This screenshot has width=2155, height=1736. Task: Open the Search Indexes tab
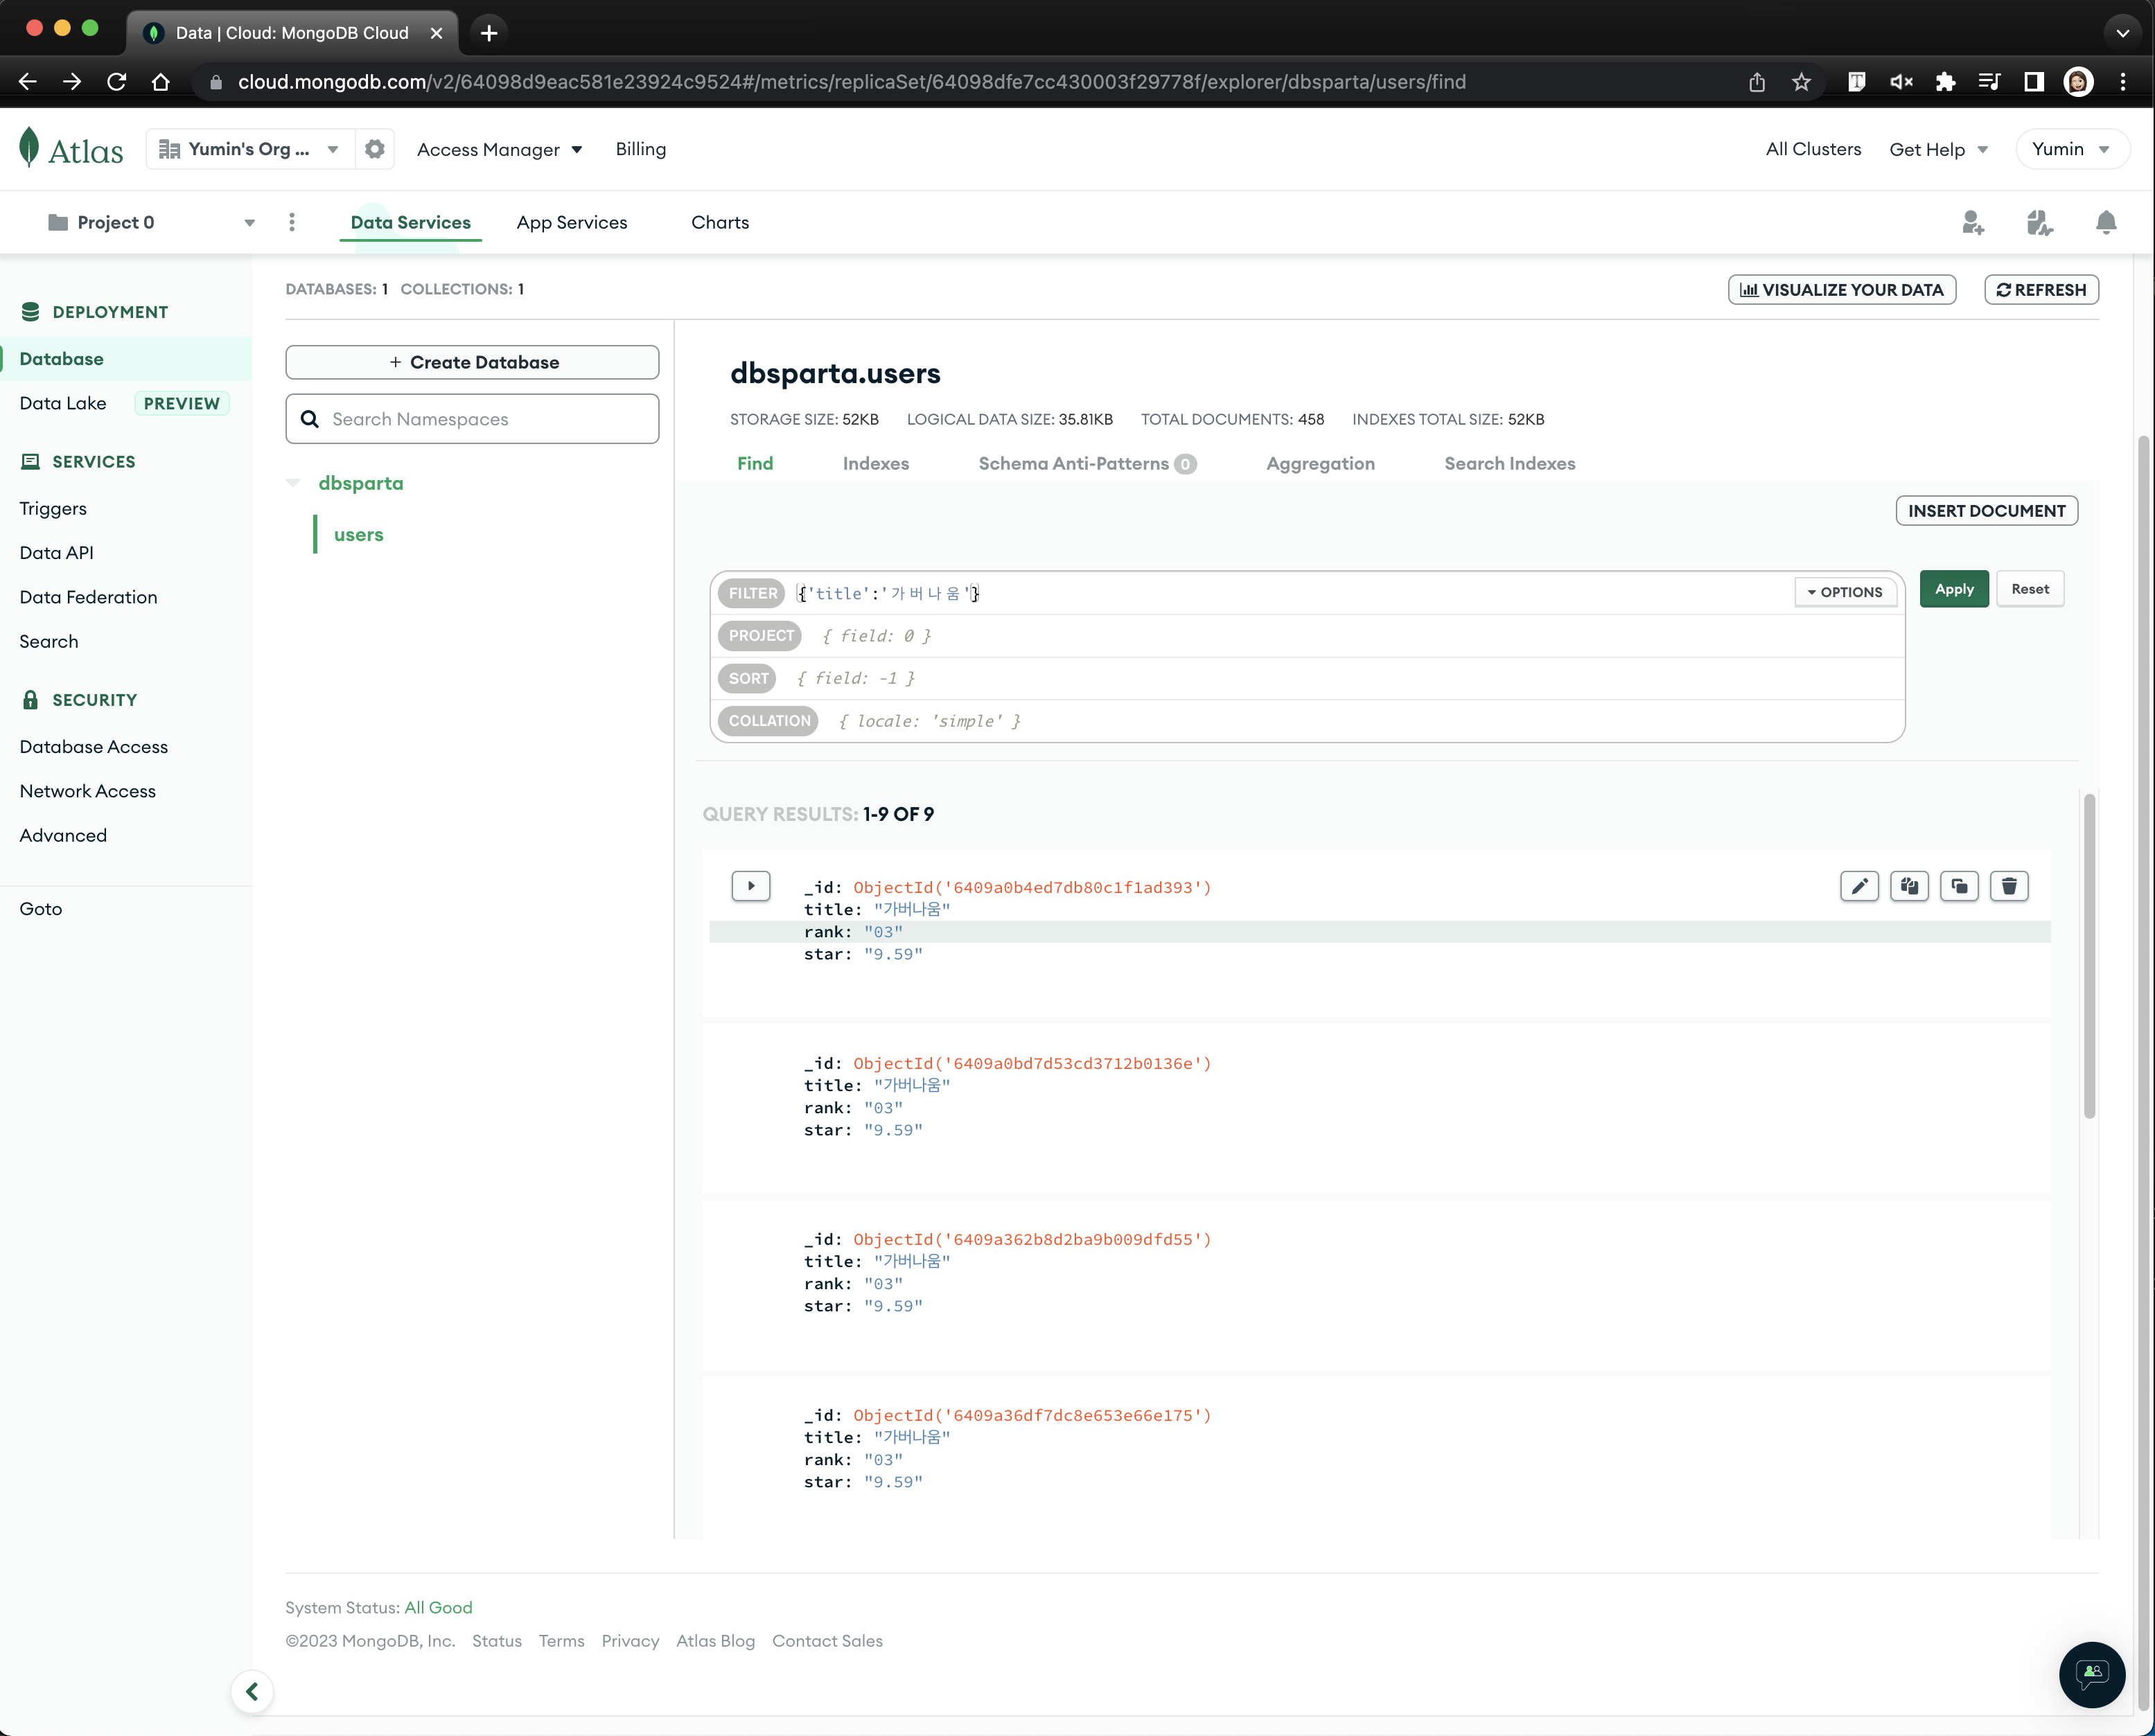click(1510, 463)
